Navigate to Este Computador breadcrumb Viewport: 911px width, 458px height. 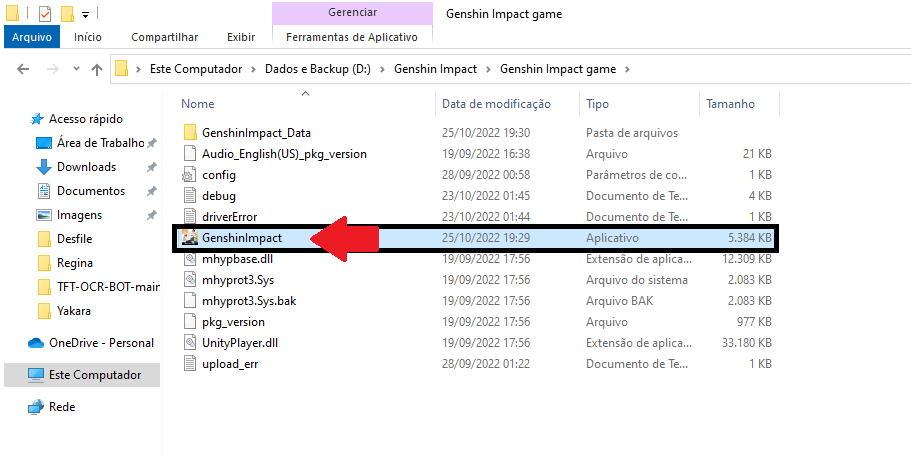[196, 69]
